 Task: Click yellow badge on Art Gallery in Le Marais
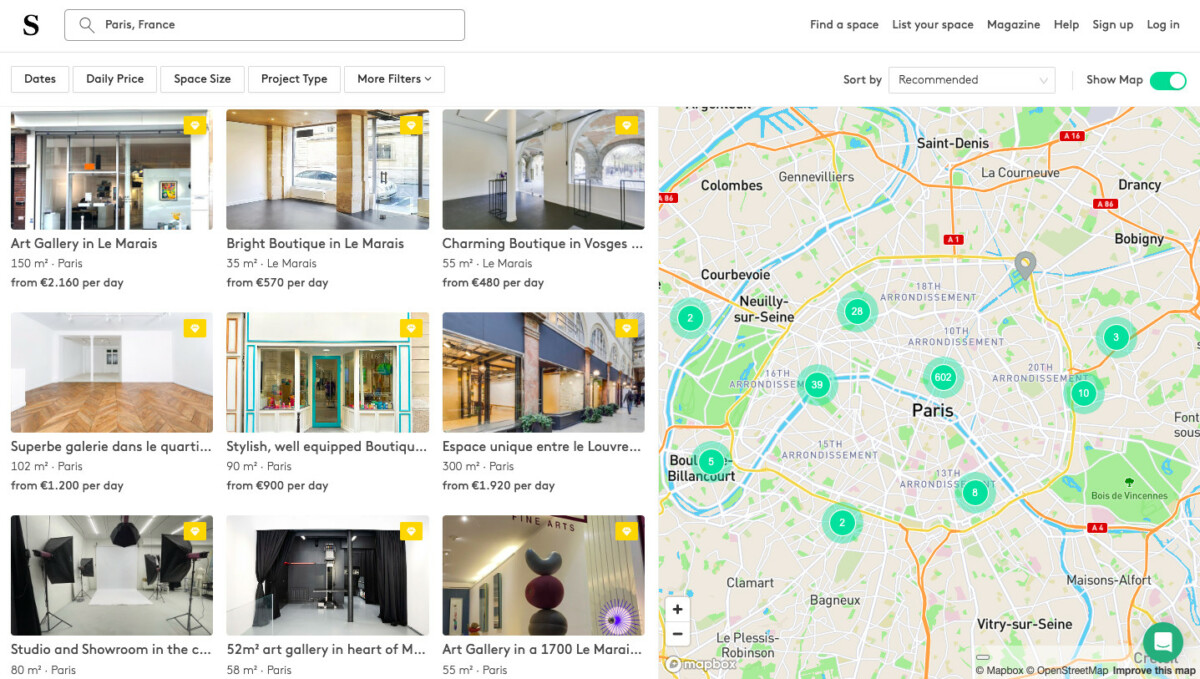click(195, 125)
